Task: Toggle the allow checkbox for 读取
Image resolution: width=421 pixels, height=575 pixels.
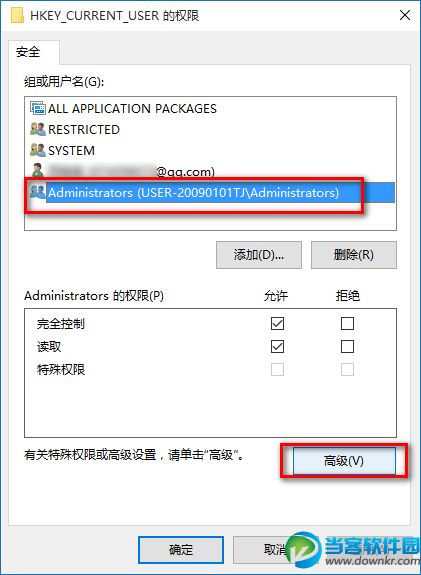Action: [x=277, y=347]
